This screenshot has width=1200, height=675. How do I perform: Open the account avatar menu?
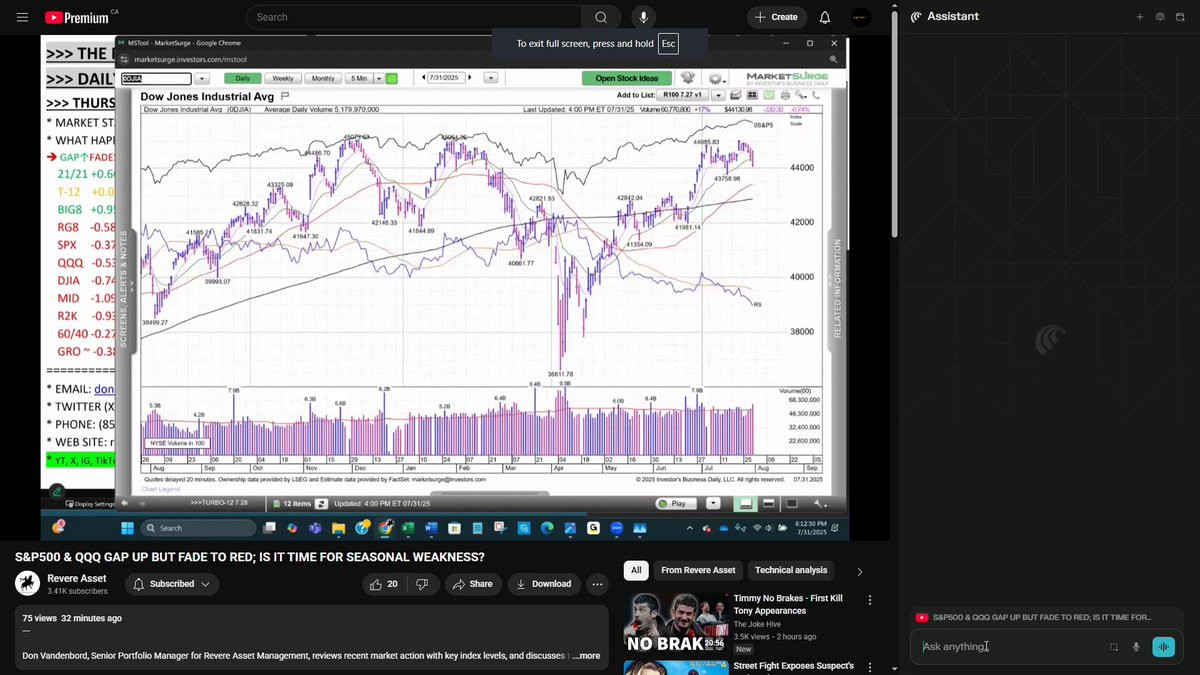[x=860, y=17]
